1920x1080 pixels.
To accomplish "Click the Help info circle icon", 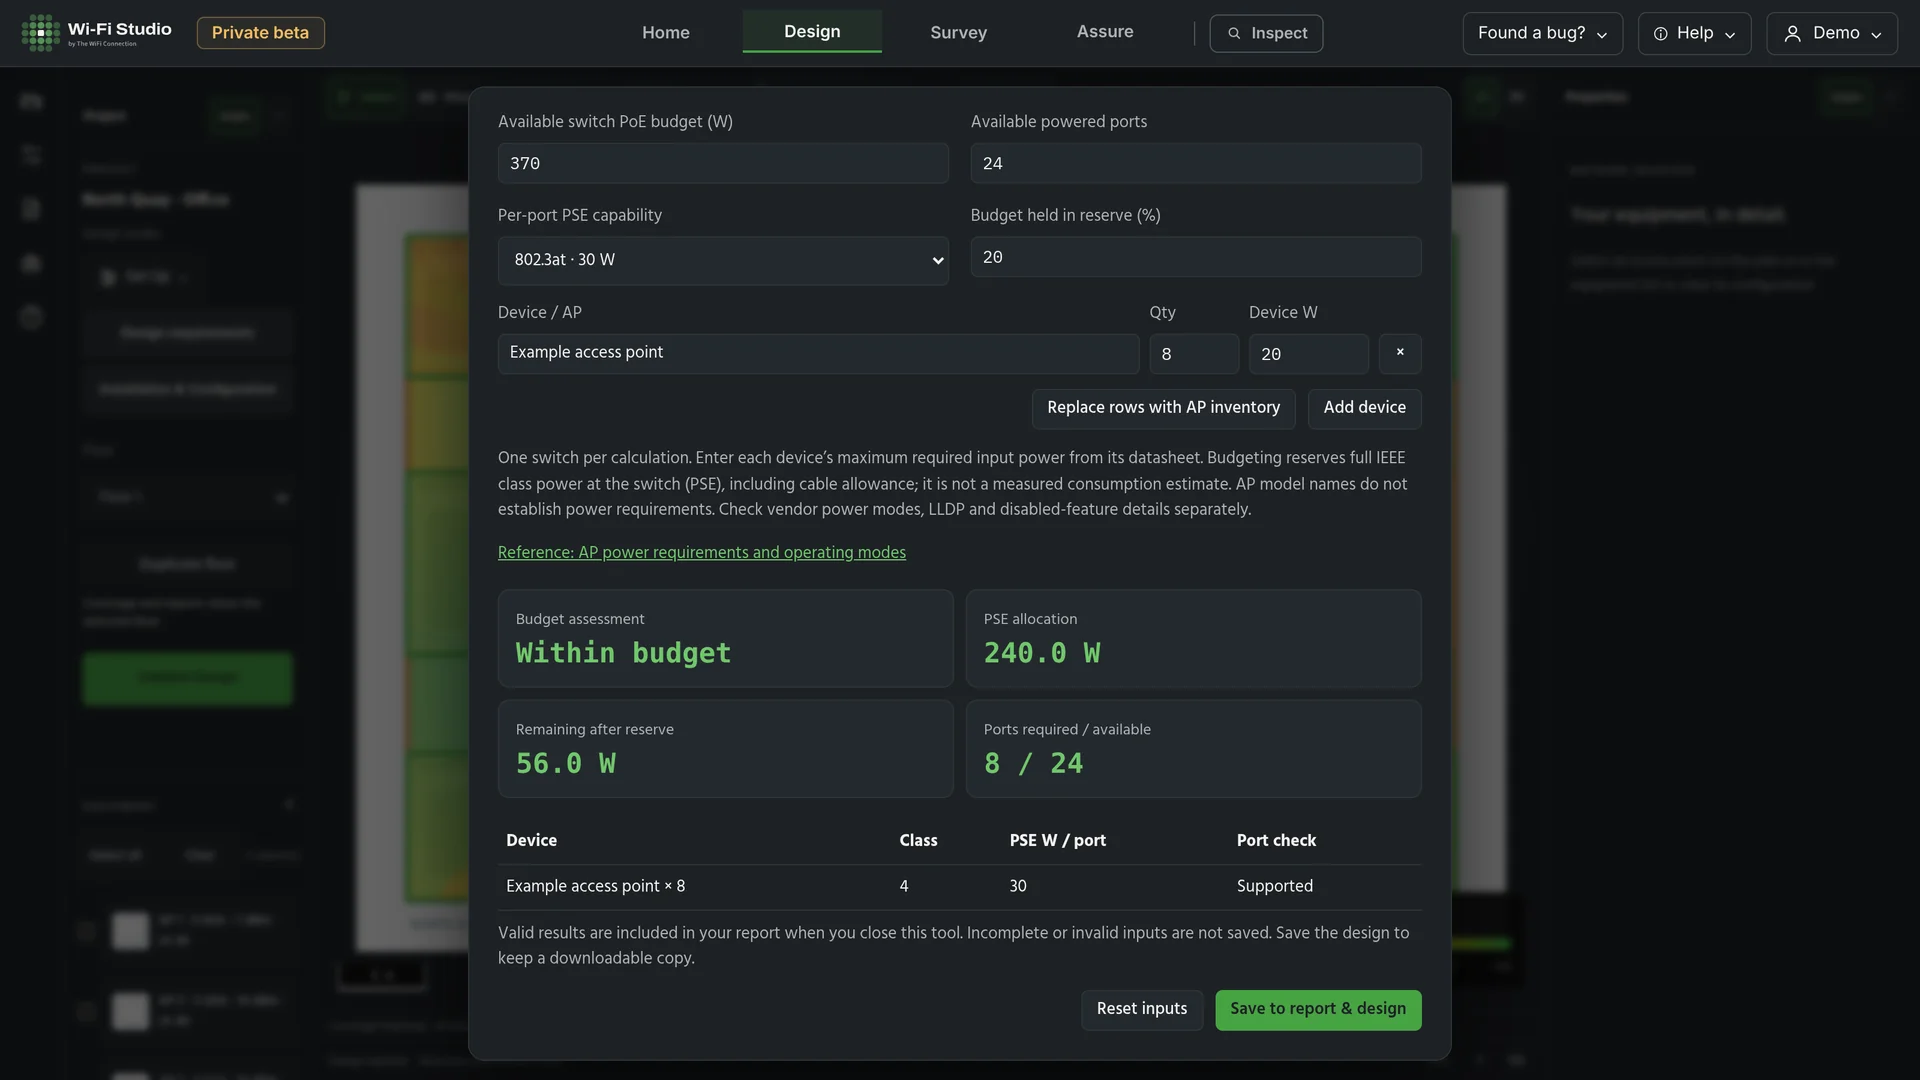I will click(x=1660, y=34).
